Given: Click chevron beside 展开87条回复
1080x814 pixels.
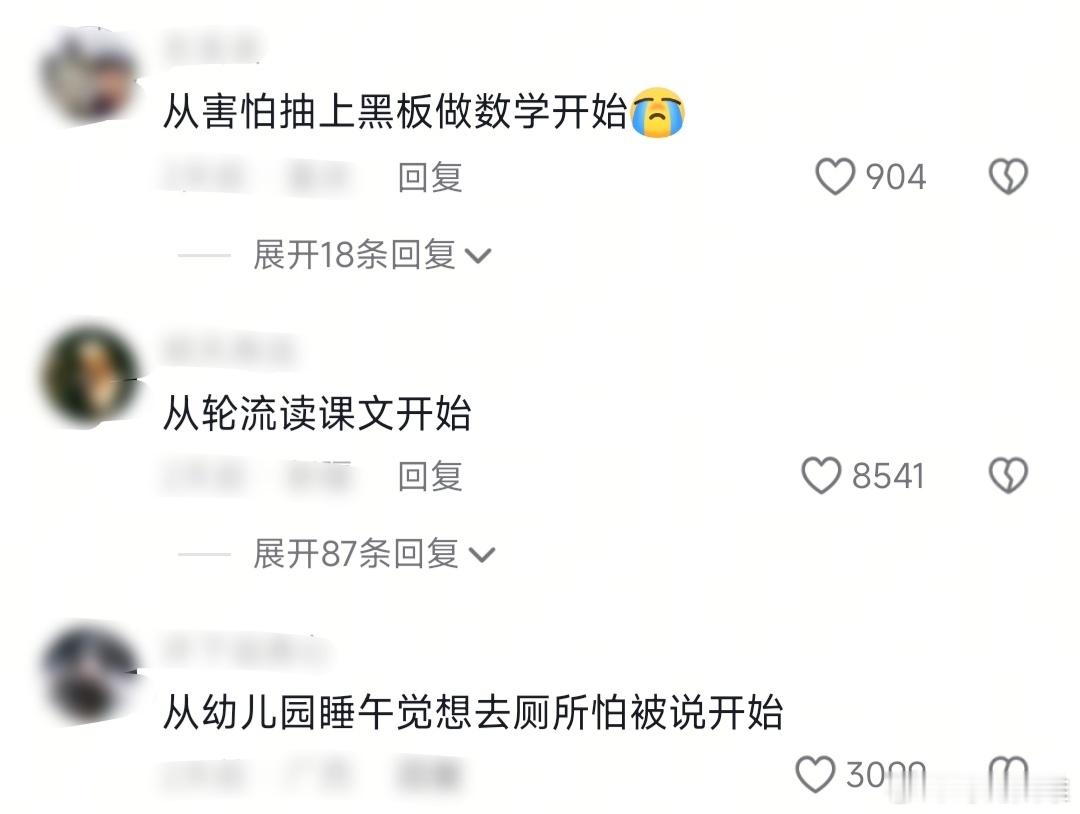Looking at the screenshot, I should pos(481,555).
